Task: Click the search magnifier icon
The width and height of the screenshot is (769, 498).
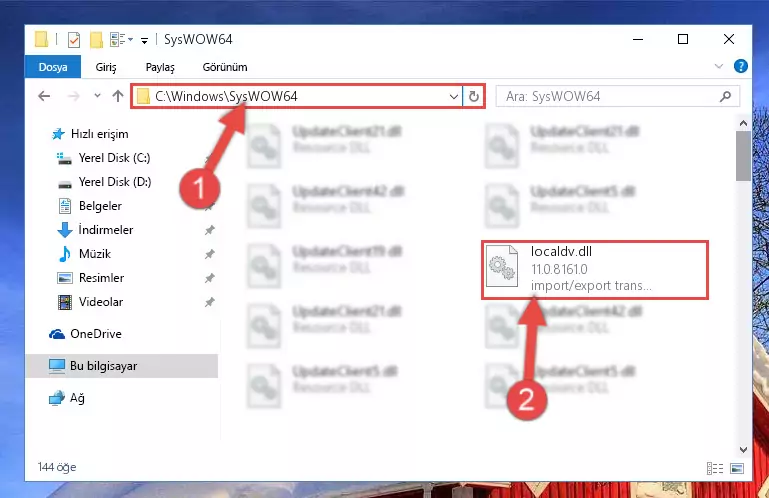Action: click(x=725, y=97)
